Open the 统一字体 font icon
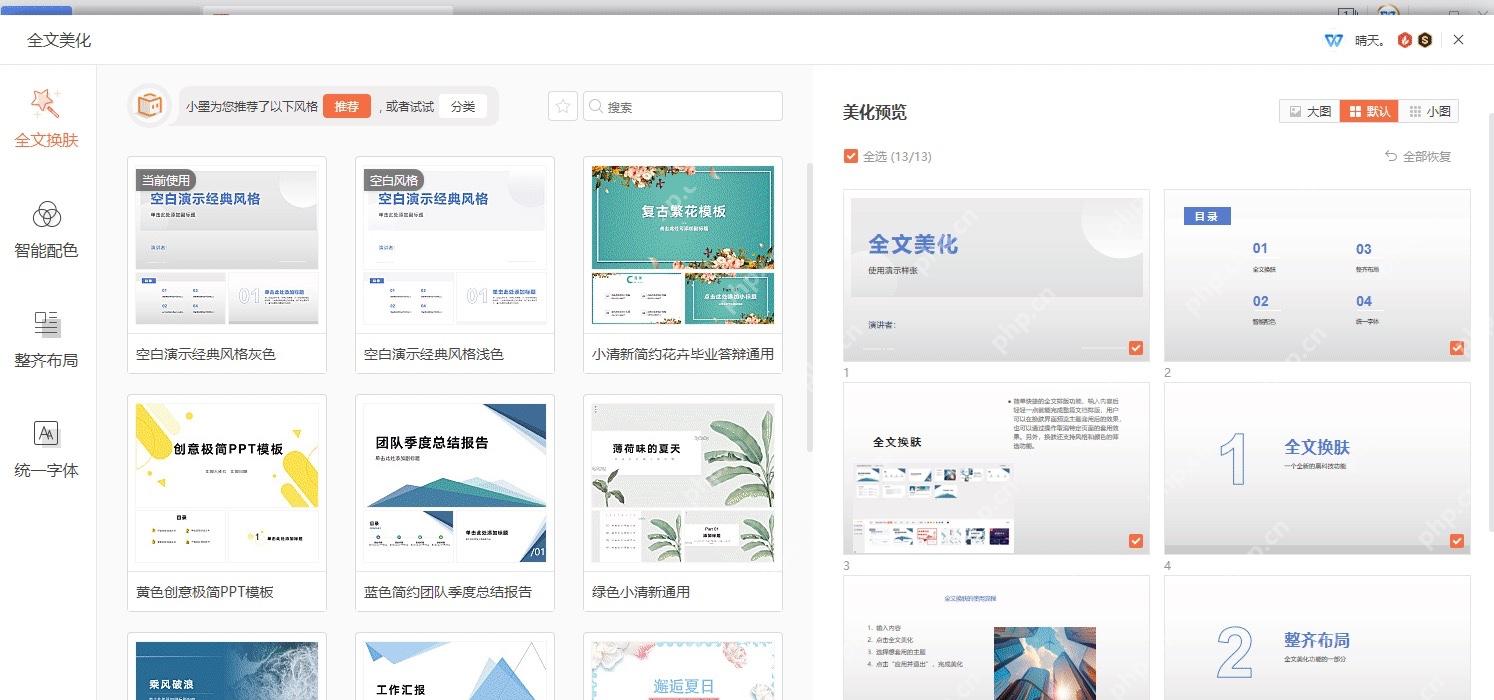This screenshot has width=1494, height=700. click(x=47, y=433)
